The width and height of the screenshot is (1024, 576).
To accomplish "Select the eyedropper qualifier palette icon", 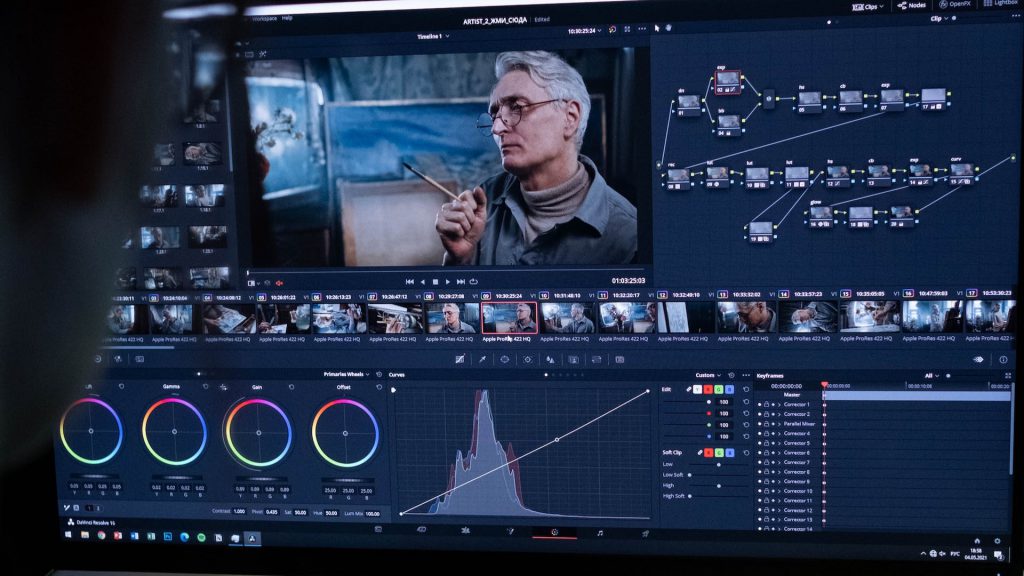I will (x=482, y=359).
